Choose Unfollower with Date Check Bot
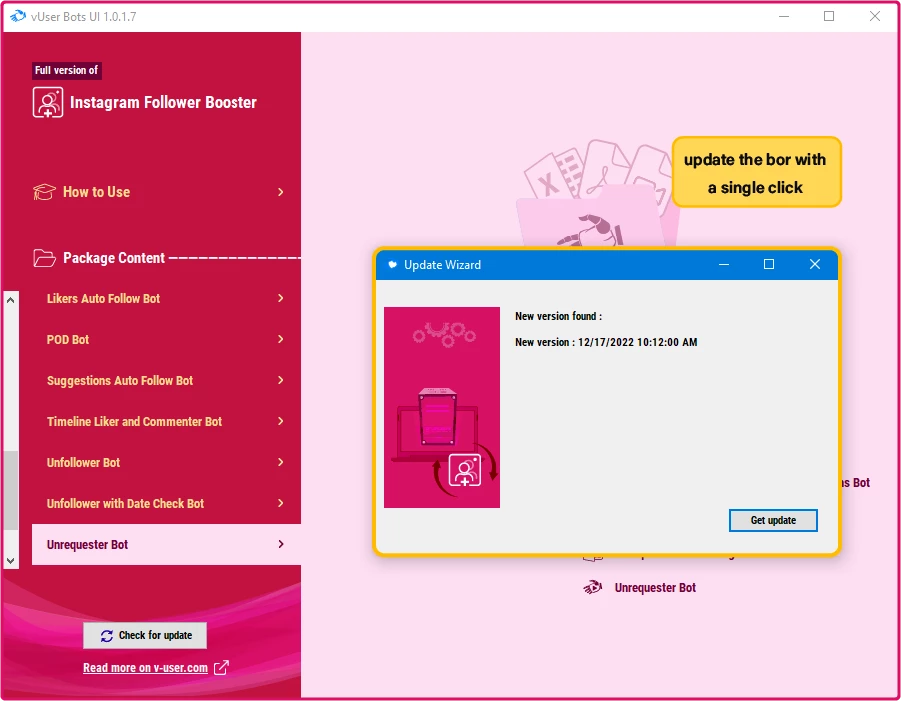Screen dimensions: 901x701 click(166, 503)
